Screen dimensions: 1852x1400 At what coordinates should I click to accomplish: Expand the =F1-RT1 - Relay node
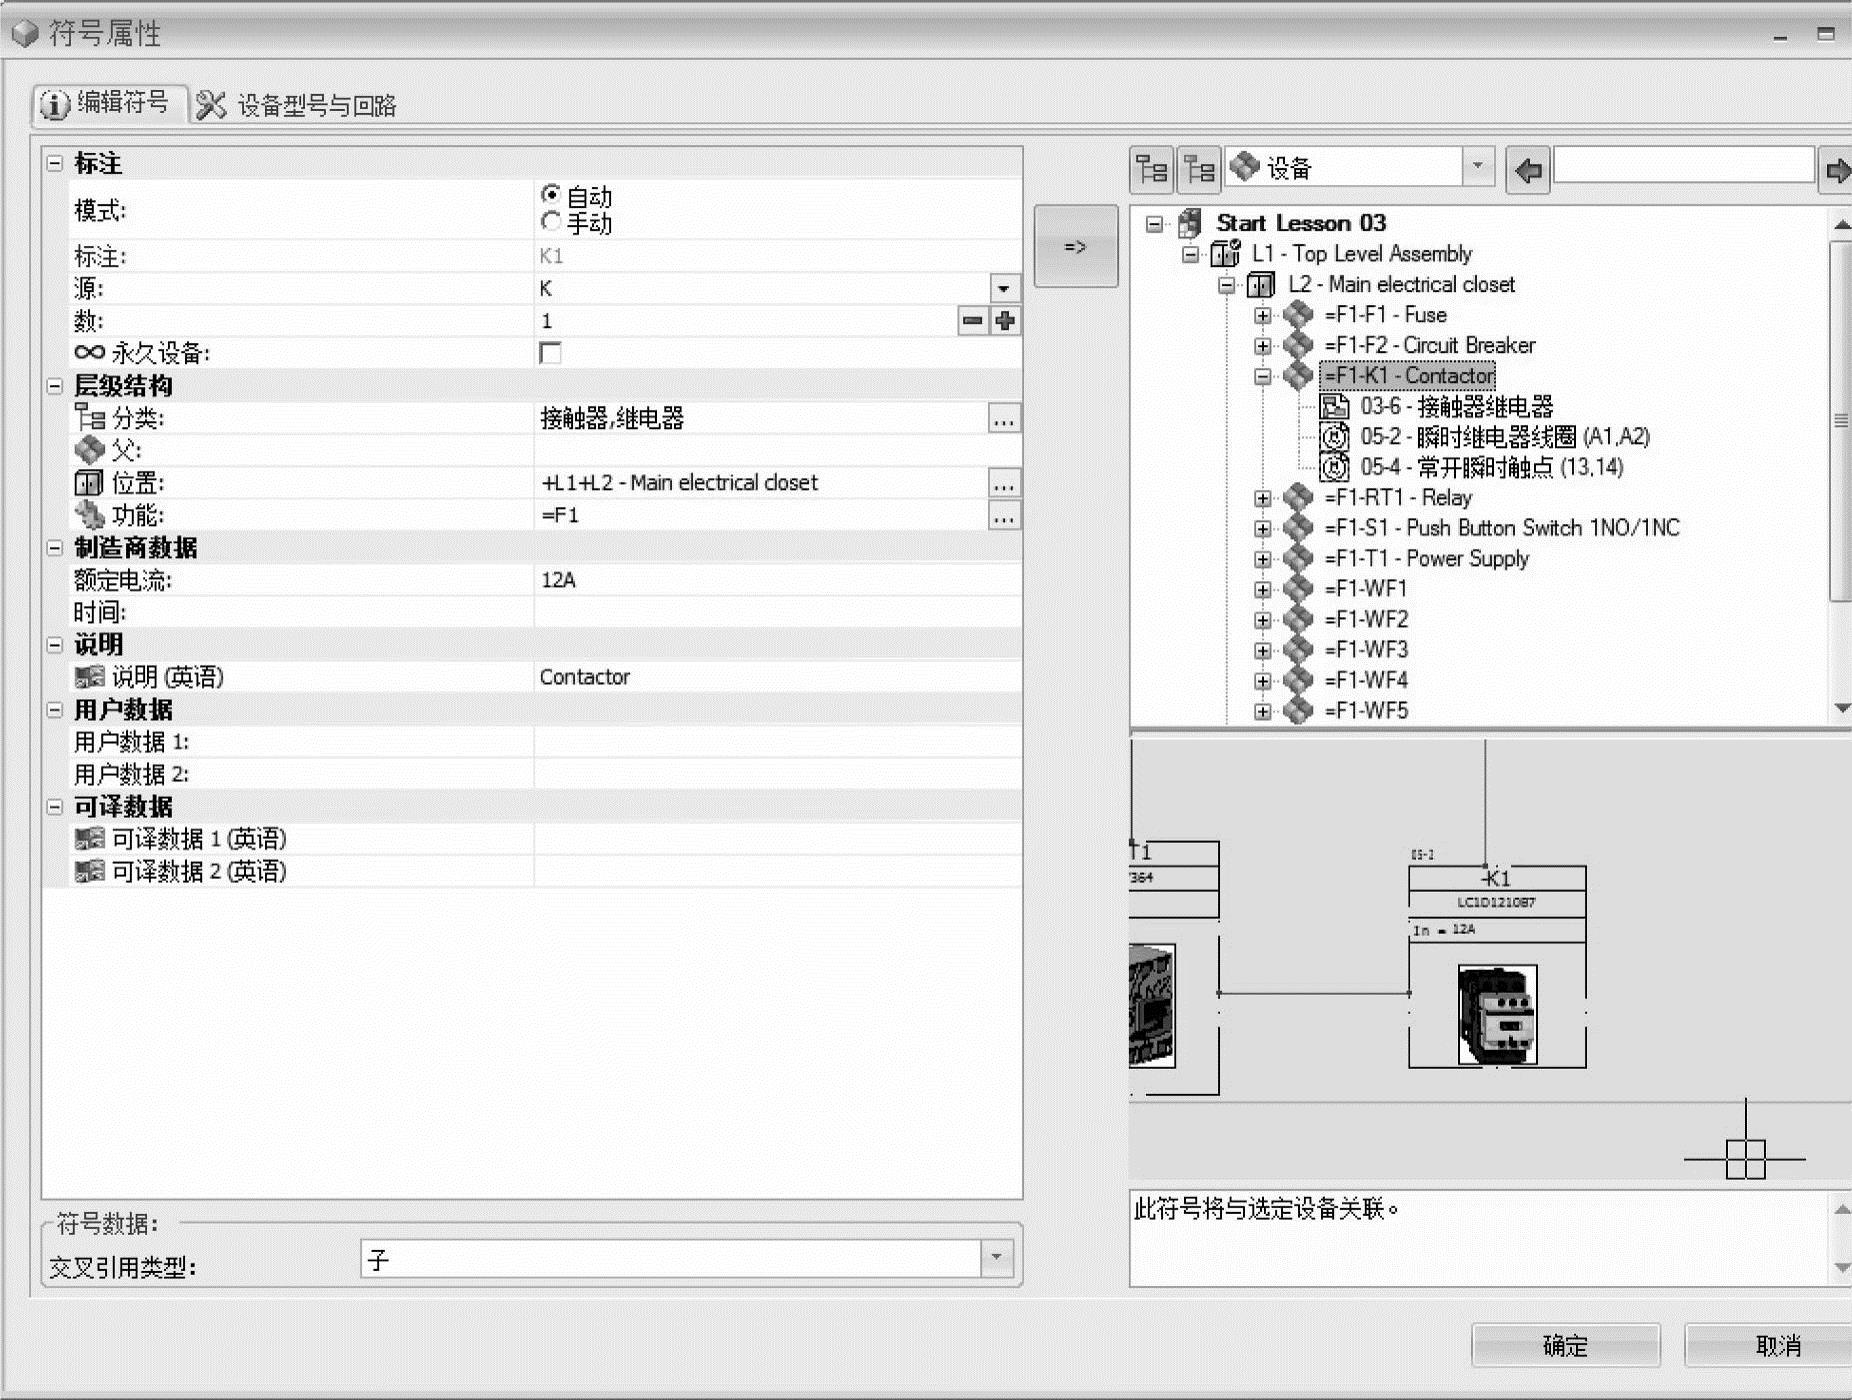pos(1263,498)
